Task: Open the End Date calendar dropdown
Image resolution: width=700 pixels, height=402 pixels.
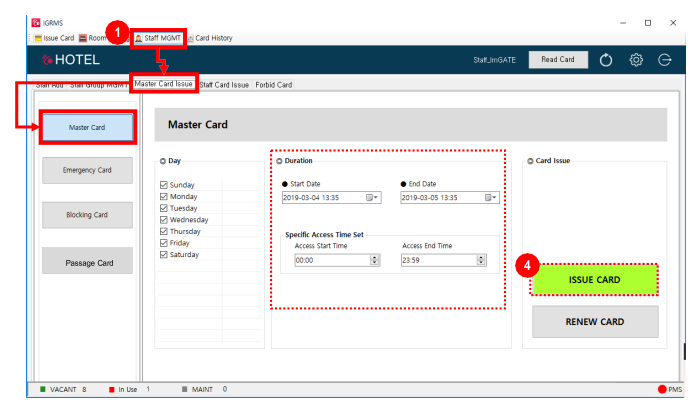Action: 491,197
